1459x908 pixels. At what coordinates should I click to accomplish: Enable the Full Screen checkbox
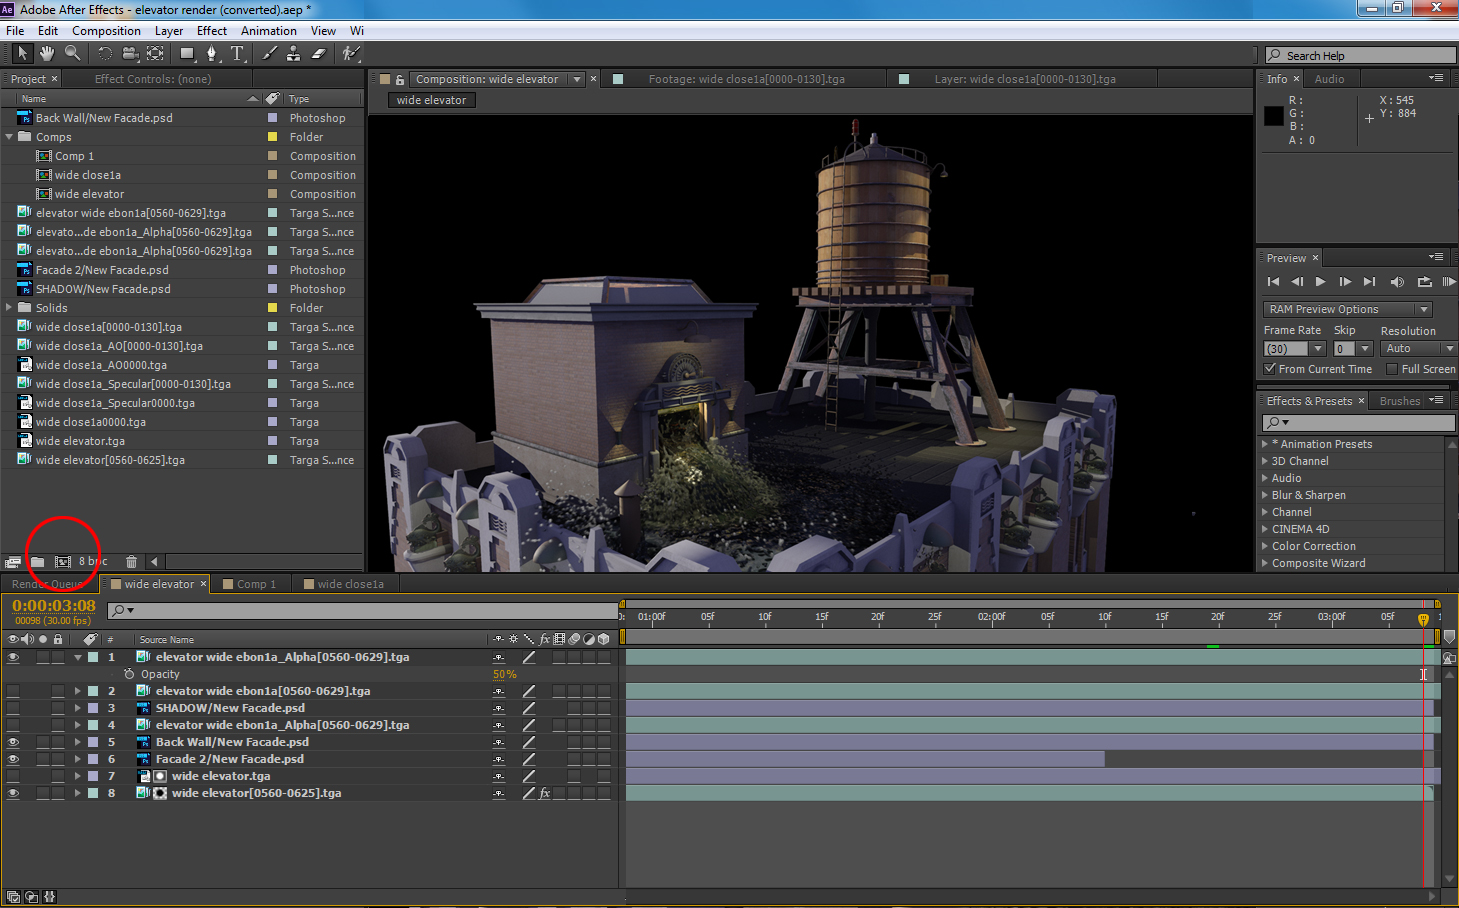coord(1391,369)
